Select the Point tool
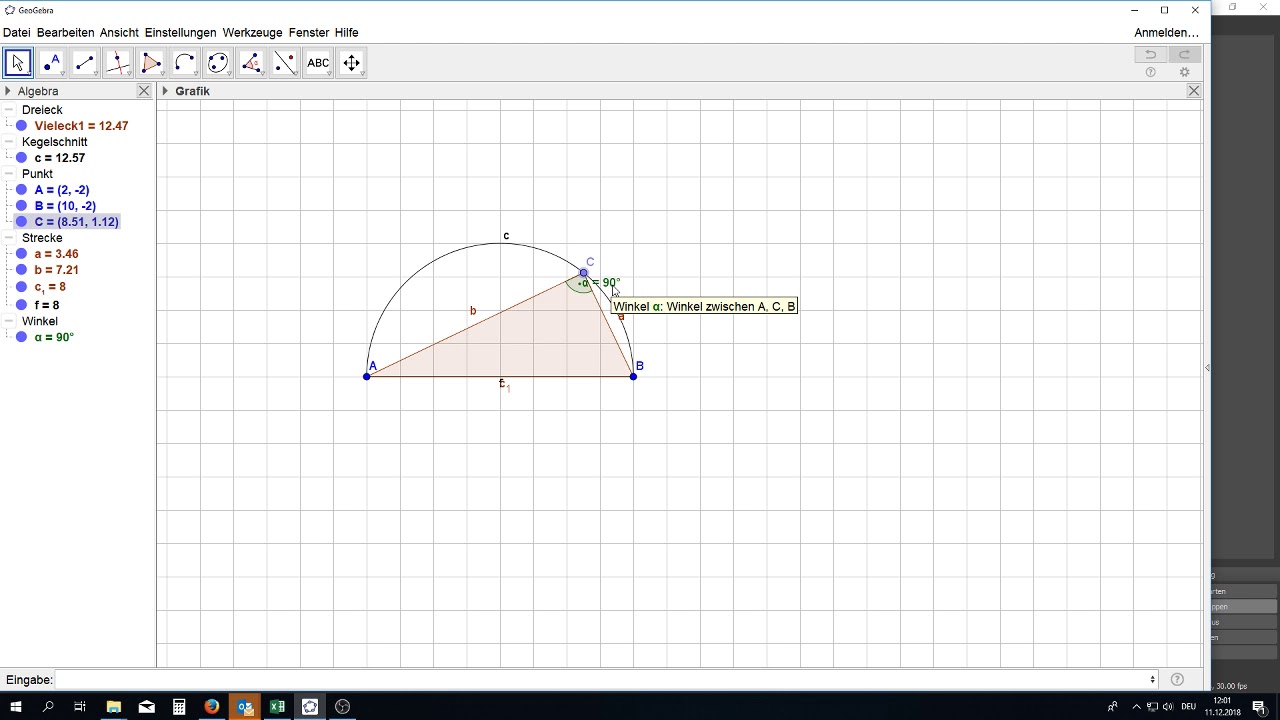This screenshot has height=720, width=1280. tap(51, 63)
